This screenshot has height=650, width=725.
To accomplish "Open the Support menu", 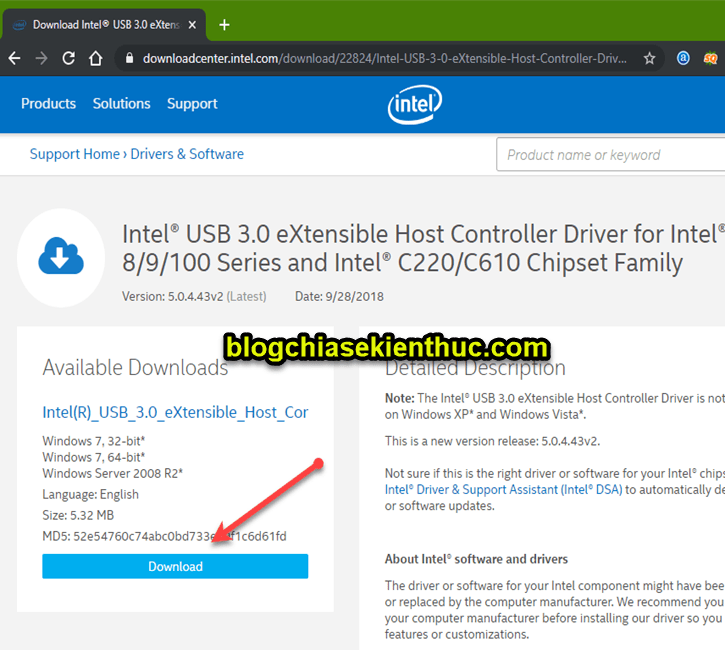I will [192, 104].
